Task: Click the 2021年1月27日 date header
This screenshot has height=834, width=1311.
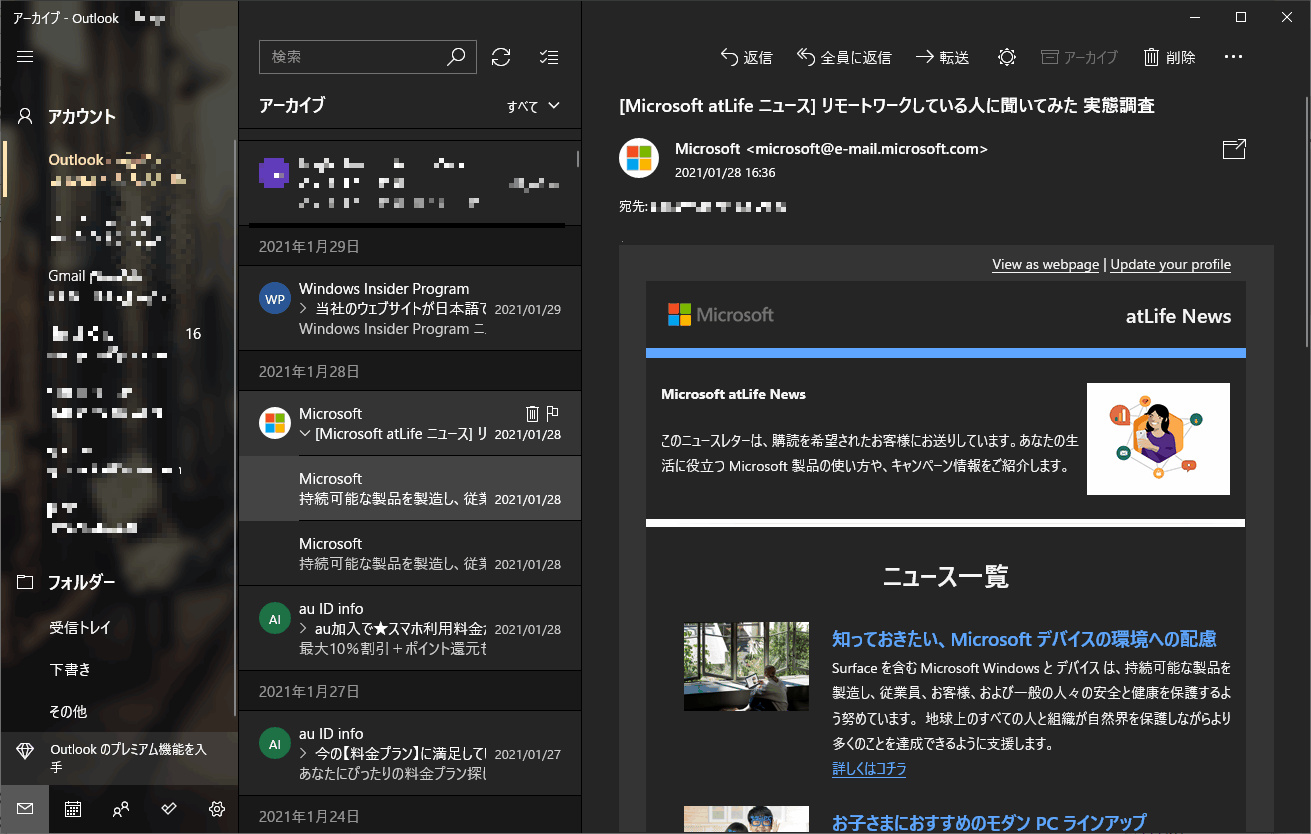Action: point(309,691)
